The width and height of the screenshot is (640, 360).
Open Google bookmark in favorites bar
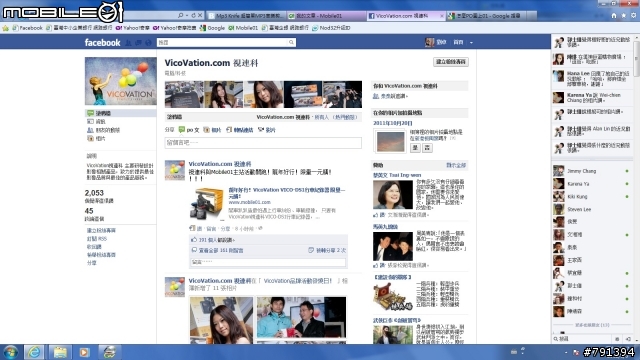[x=212, y=28]
